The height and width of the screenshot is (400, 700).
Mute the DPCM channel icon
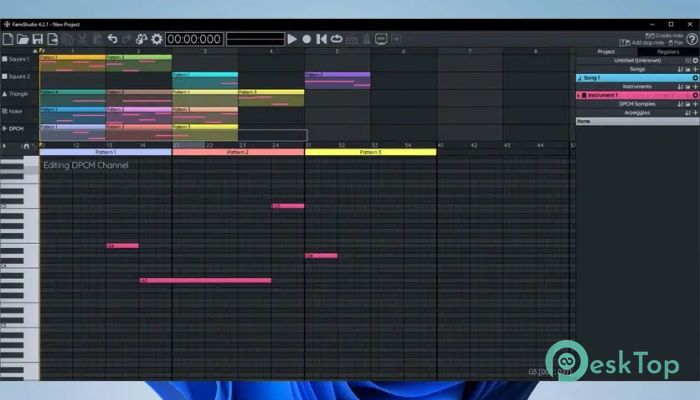pyautogui.click(x=4, y=129)
